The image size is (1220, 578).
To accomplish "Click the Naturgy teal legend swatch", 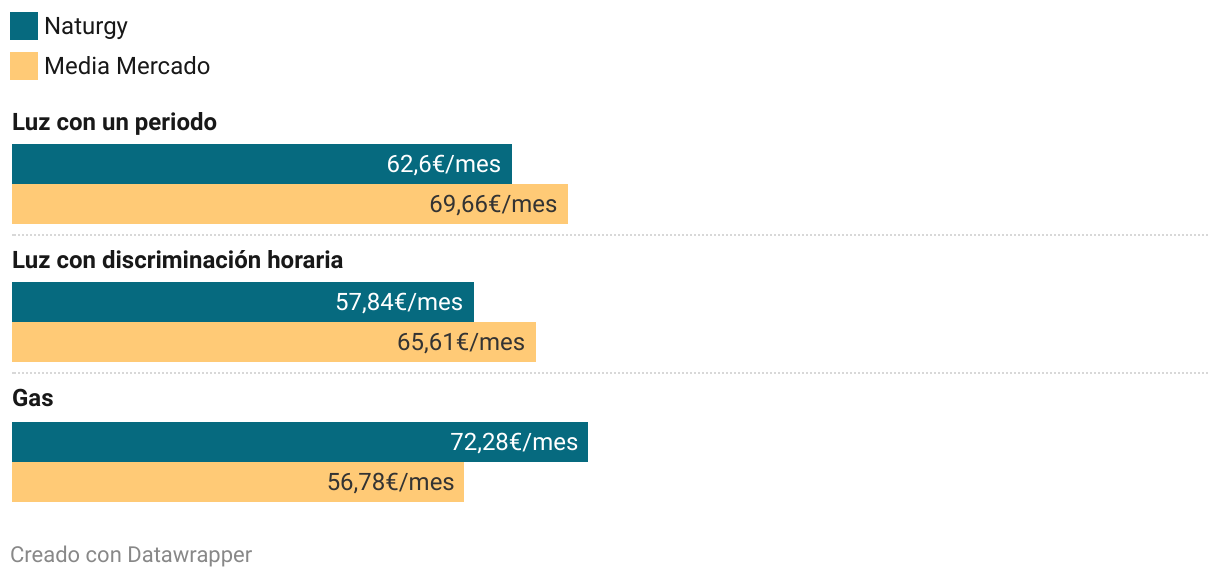I will 24,26.
